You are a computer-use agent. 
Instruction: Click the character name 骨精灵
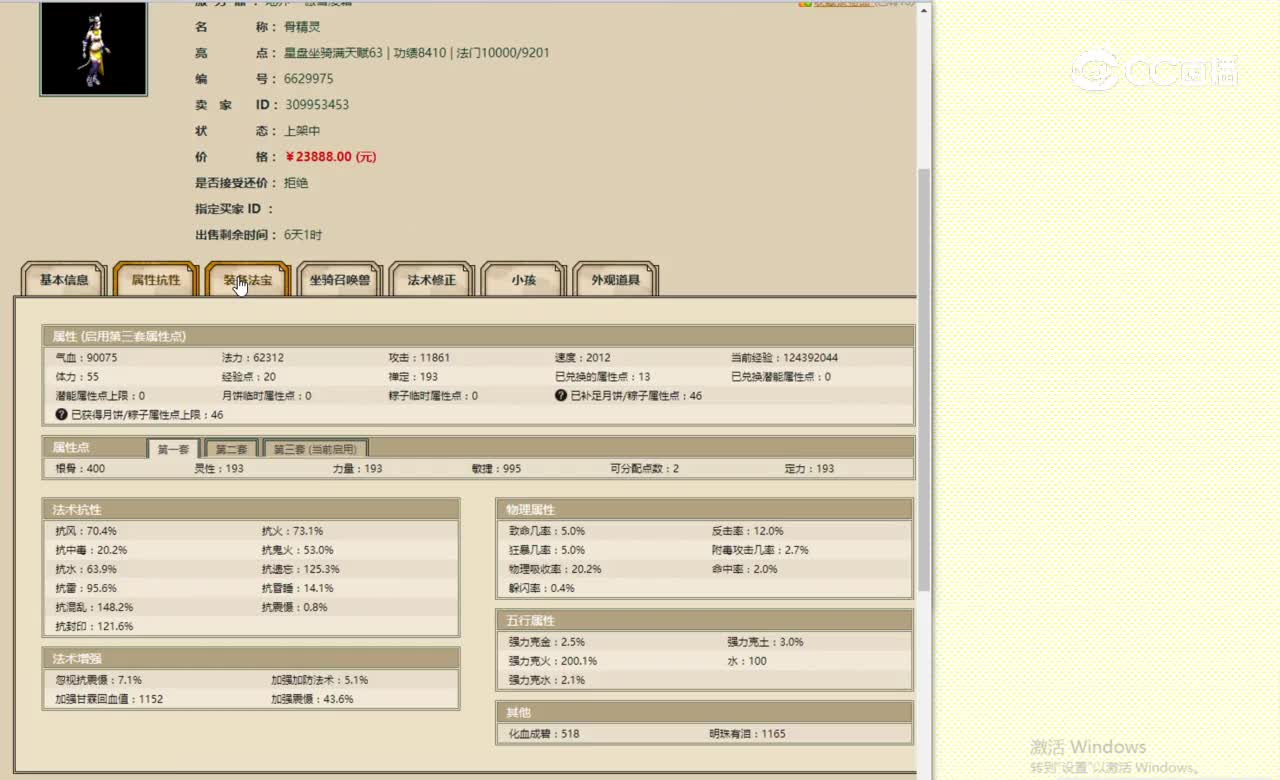(x=303, y=27)
